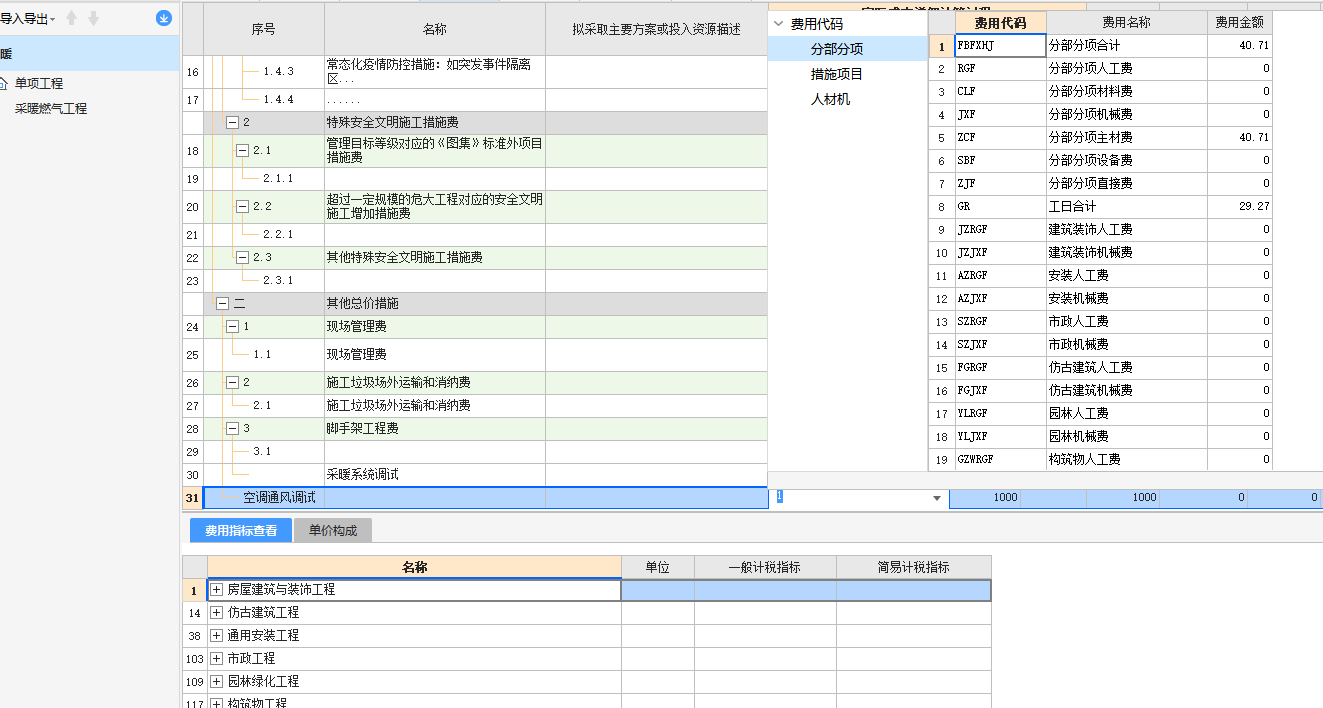Select the CLF 分部分项材料费 row
The height and width of the screenshot is (708, 1323).
click(1100, 92)
